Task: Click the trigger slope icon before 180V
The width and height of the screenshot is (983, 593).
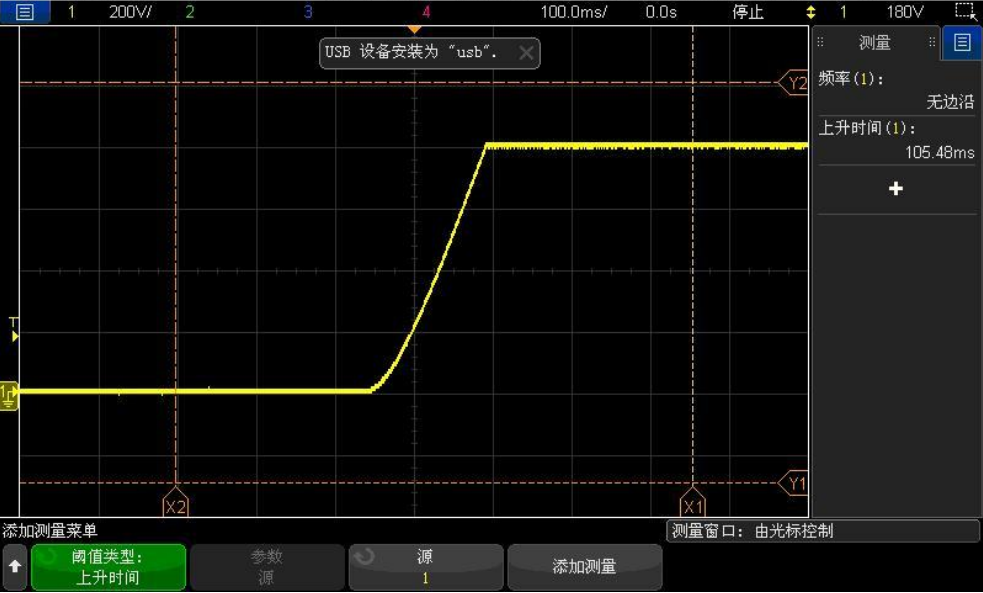Action: click(811, 12)
